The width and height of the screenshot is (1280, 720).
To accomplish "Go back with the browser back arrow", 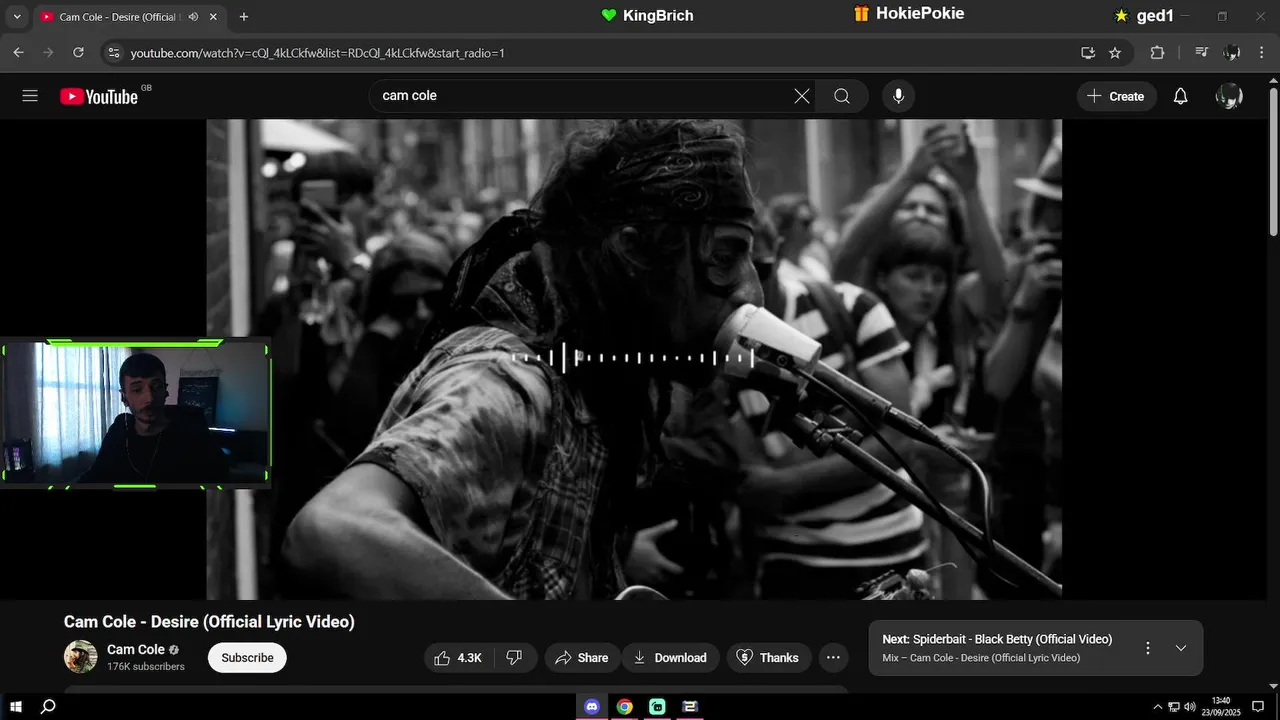I will pos(18,52).
